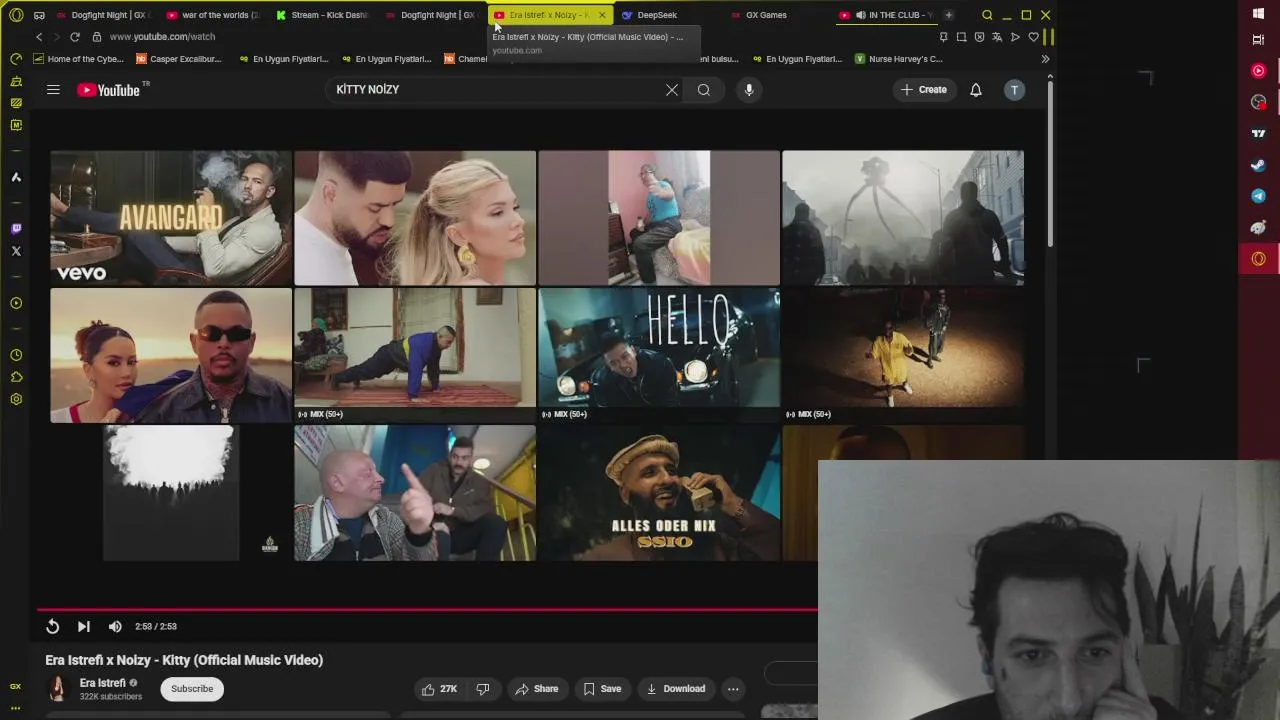The height and width of the screenshot is (720, 1280).
Task: Expand bookmarks bar overflow chevron
Action: tap(1045, 59)
